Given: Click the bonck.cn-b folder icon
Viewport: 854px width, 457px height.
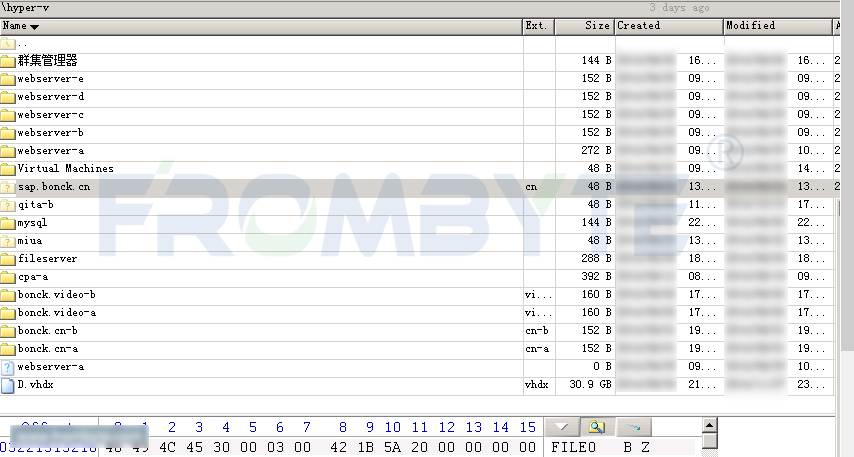Looking at the screenshot, I should tap(8, 331).
